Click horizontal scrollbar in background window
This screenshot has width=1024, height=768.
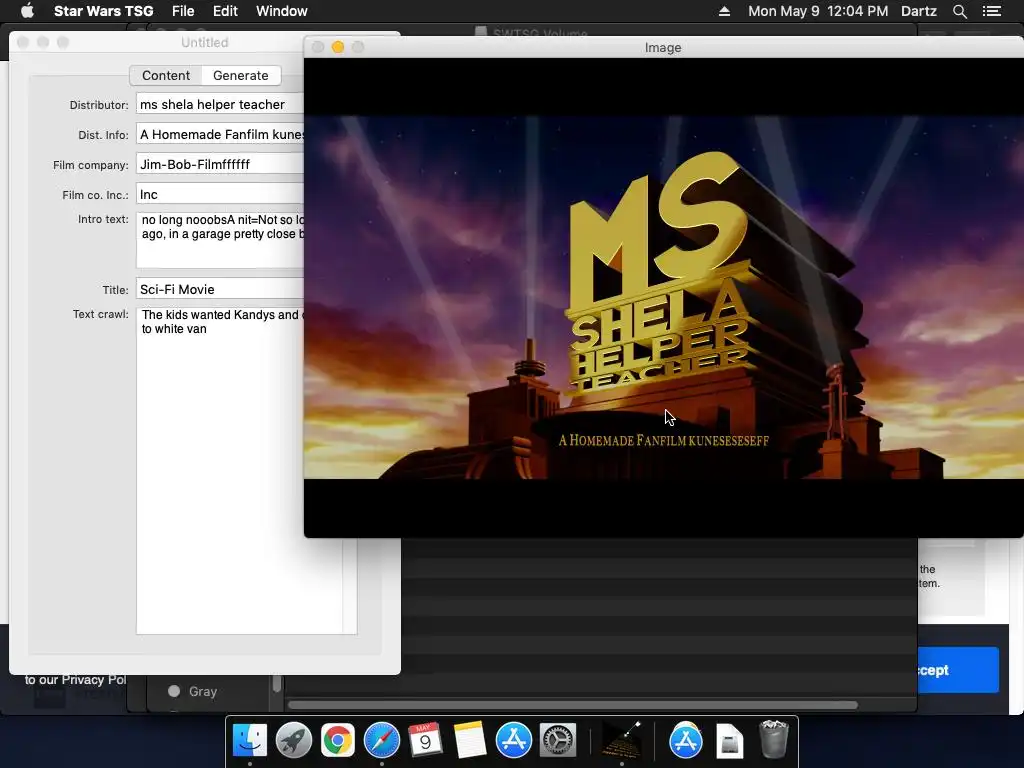(573, 705)
